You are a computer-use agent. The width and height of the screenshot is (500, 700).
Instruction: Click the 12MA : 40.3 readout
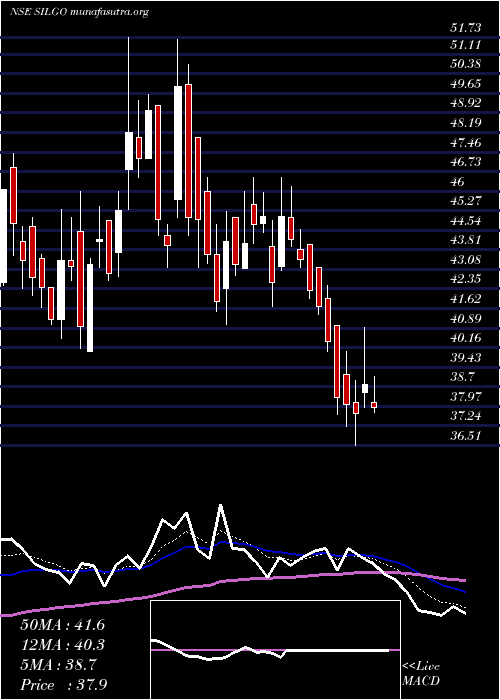tap(62, 645)
